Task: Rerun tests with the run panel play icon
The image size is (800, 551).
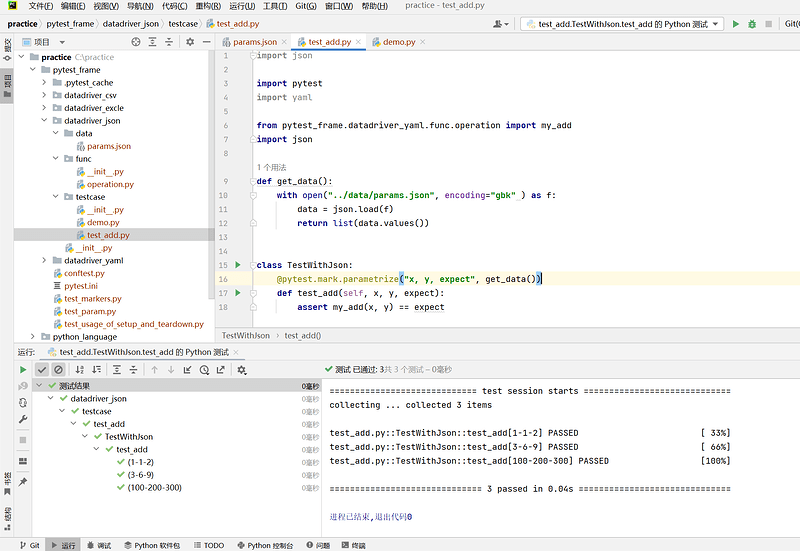Action: tap(23, 369)
